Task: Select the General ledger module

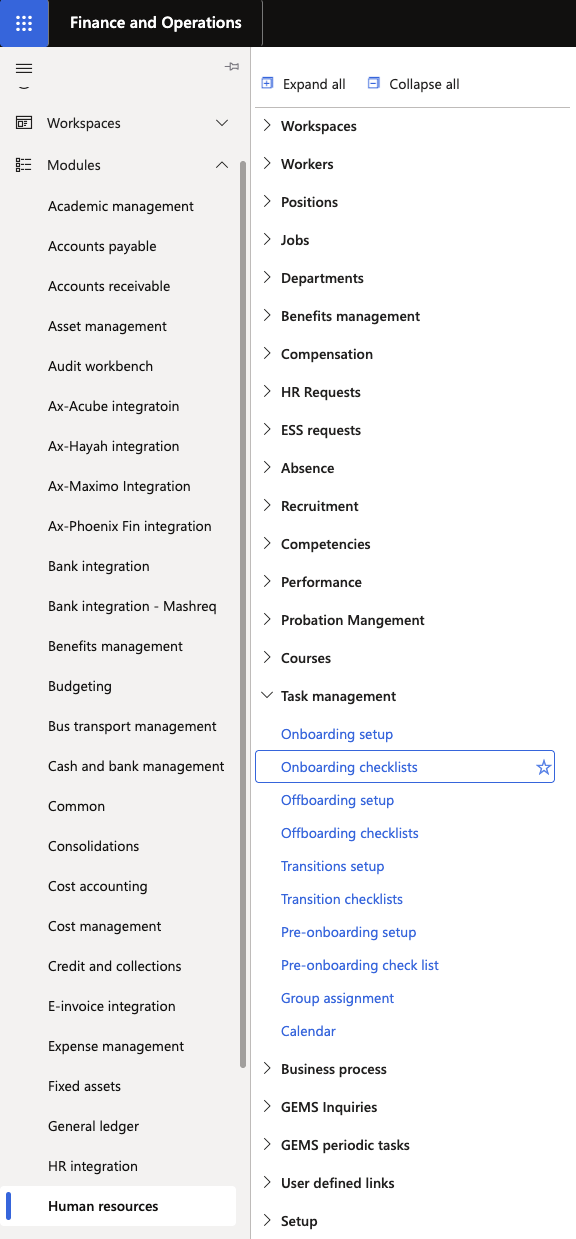Action: point(94,1126)
